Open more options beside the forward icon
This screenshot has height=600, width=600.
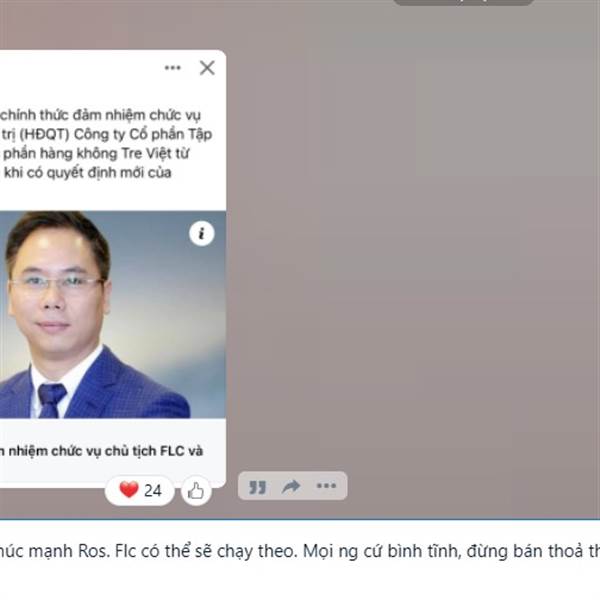pyautogui.click(x=326, y=486)
